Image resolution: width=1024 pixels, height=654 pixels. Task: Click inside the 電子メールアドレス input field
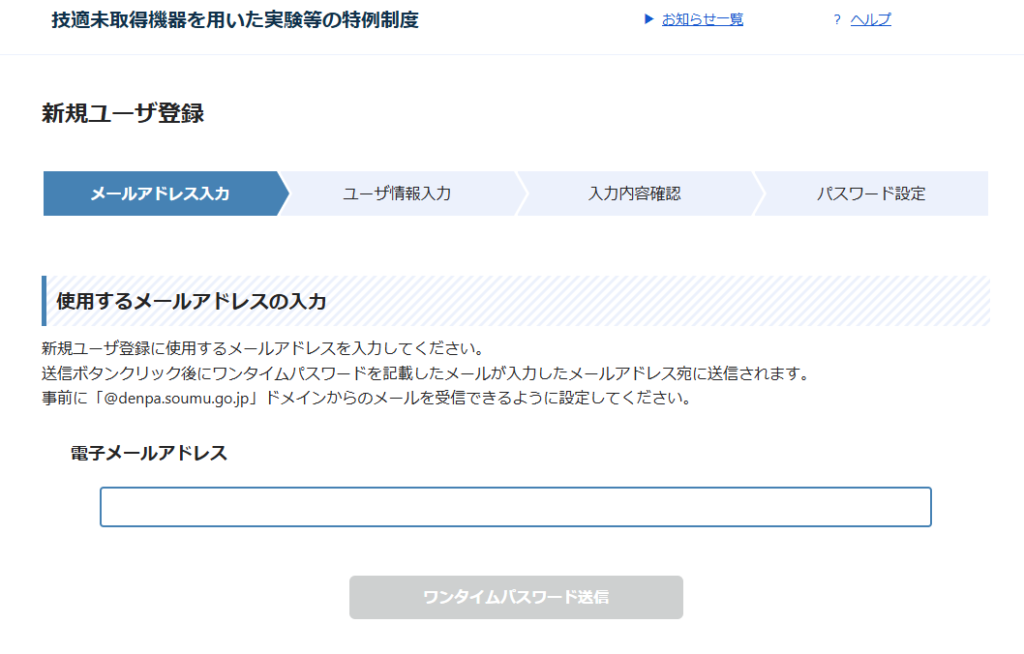(516, 507)
